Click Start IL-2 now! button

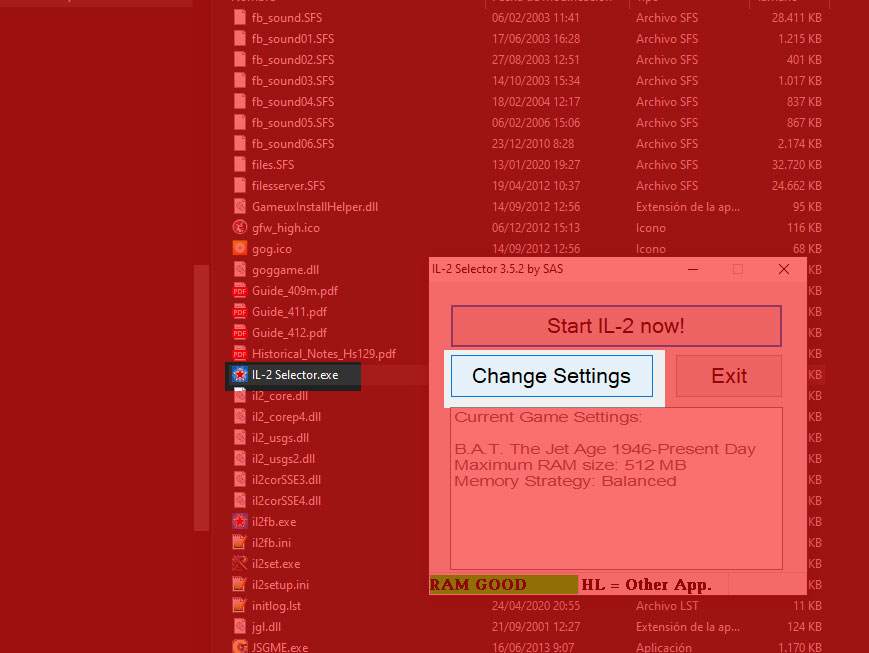pos(616,326)
